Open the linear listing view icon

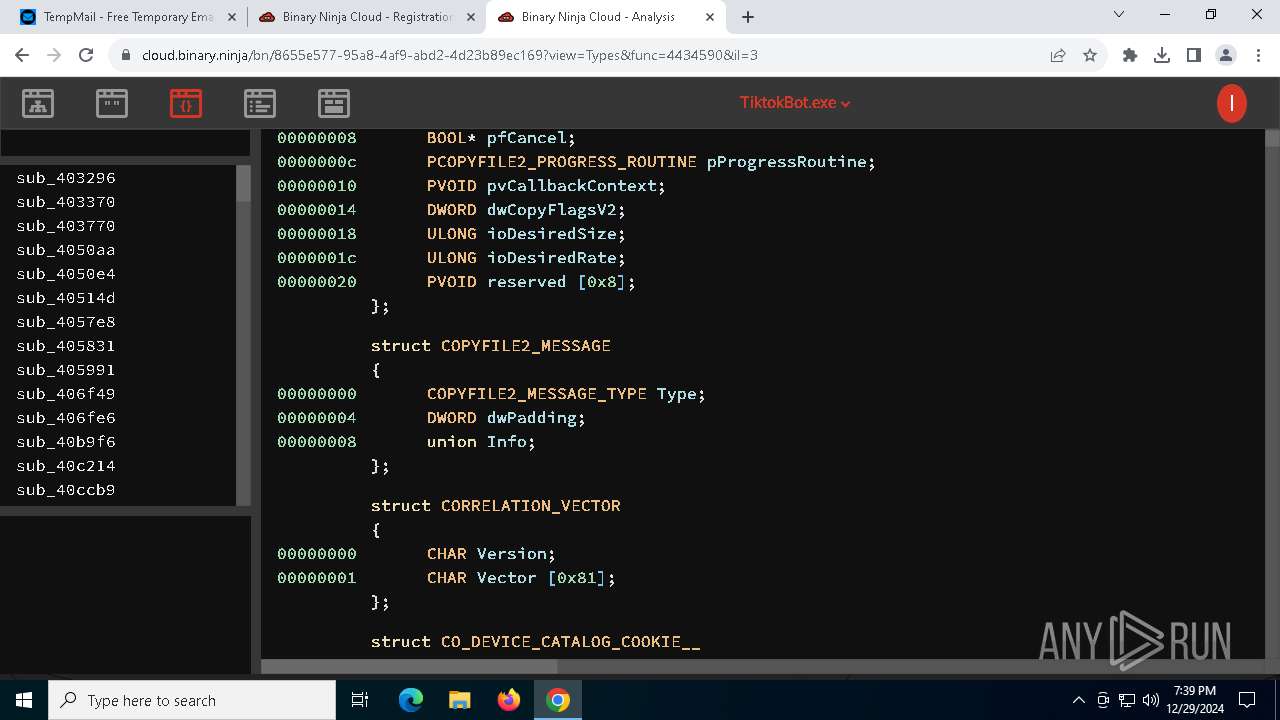tap(260, 103)
